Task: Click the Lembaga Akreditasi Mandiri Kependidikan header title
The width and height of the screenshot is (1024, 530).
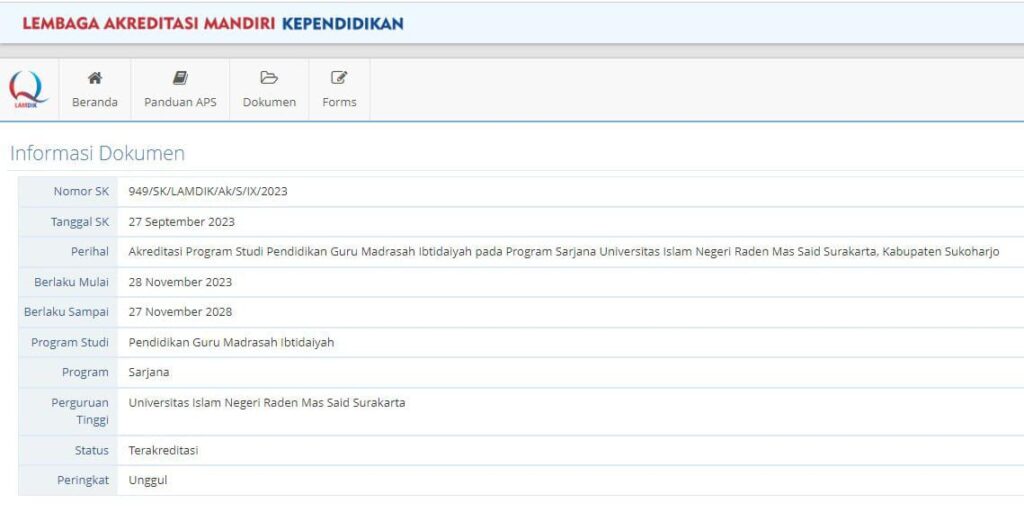Action: click(x=213, y=23)
